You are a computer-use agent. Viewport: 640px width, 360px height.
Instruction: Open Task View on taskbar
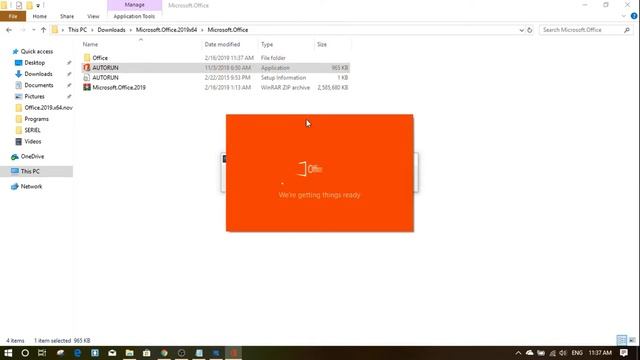point(42,353)
